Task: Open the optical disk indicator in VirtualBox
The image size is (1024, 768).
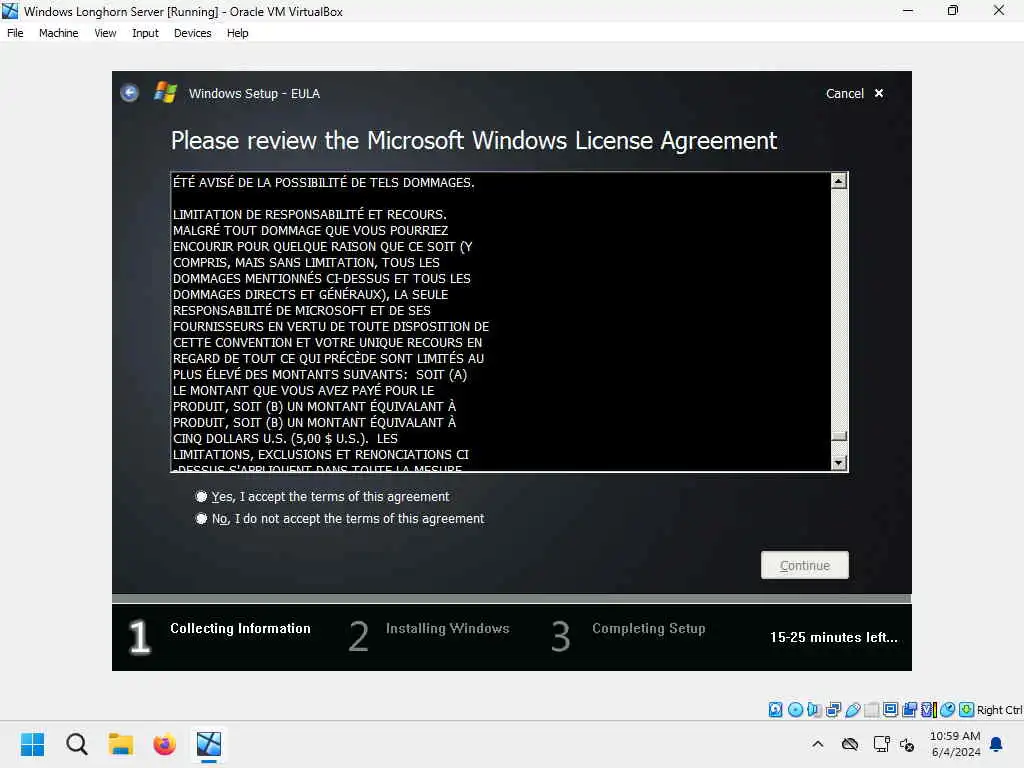Action: click(795, 709)
